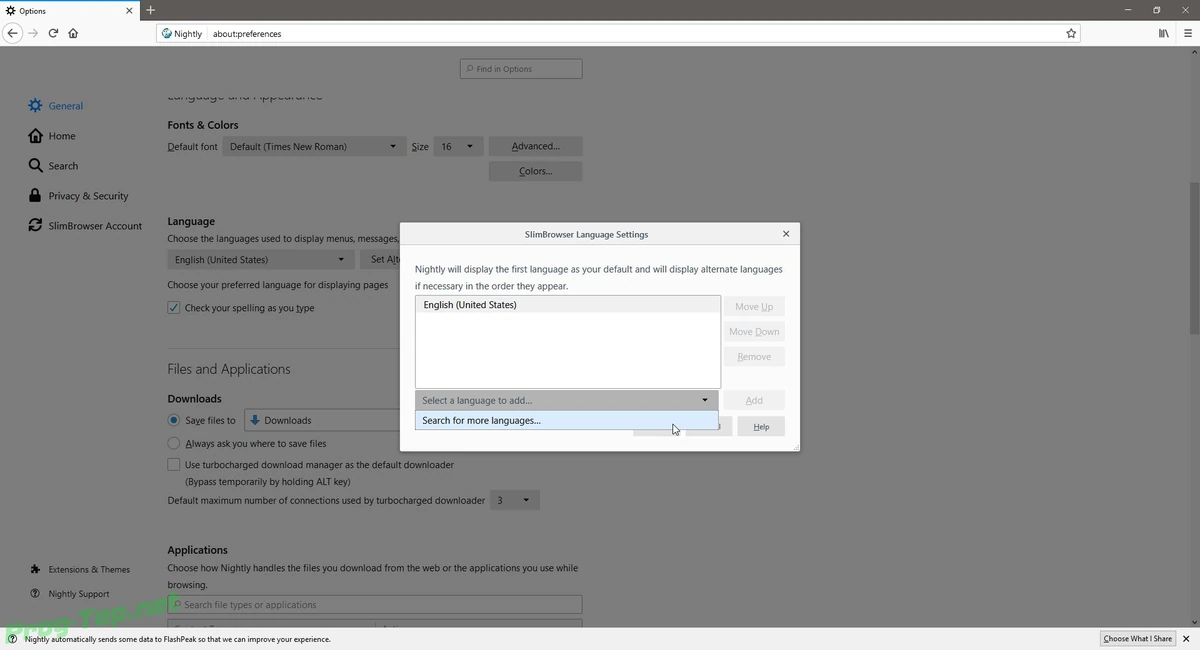
Task: Open Privacy & Security category
Action: pyautogui.click(x=78, y=196)
